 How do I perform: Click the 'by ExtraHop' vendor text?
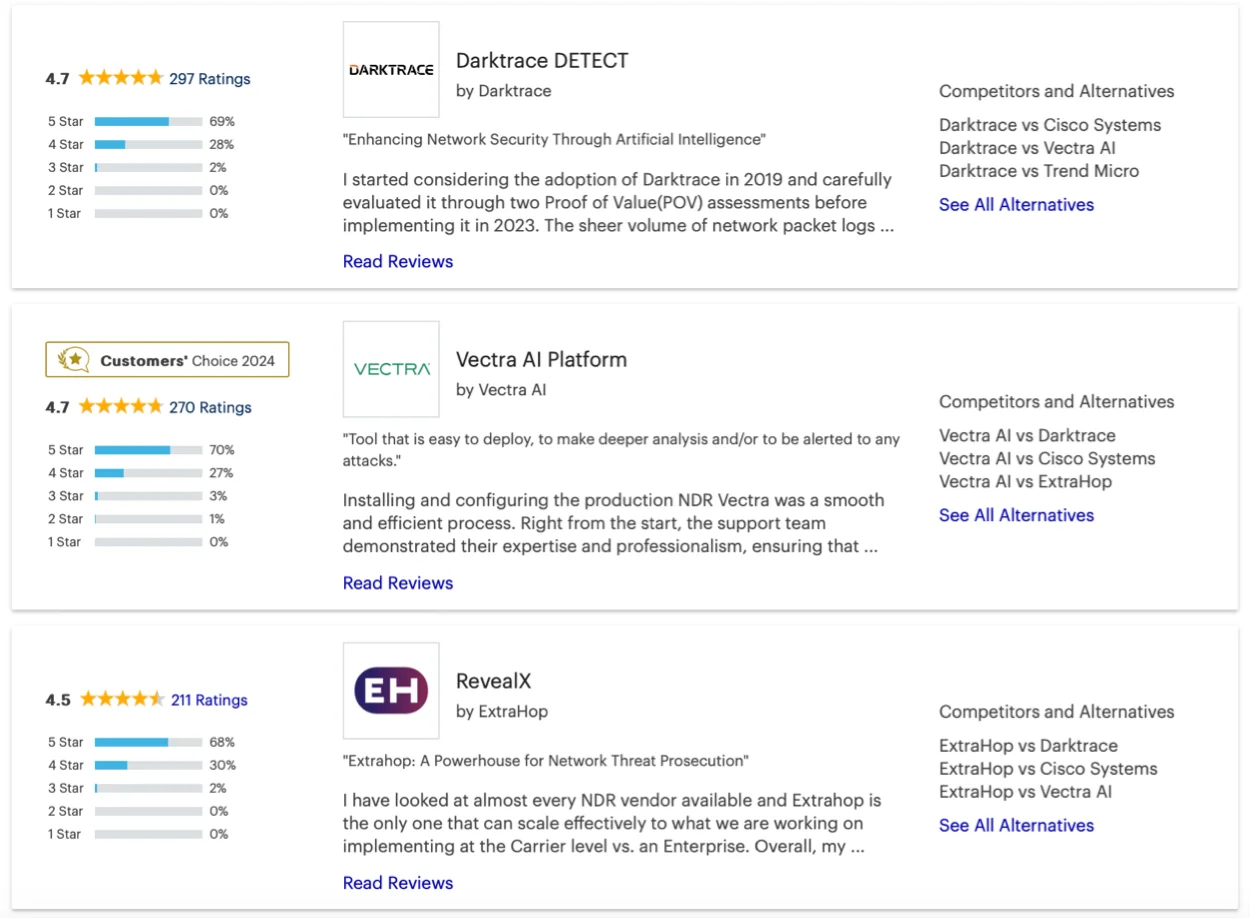[x=502, y=712]
